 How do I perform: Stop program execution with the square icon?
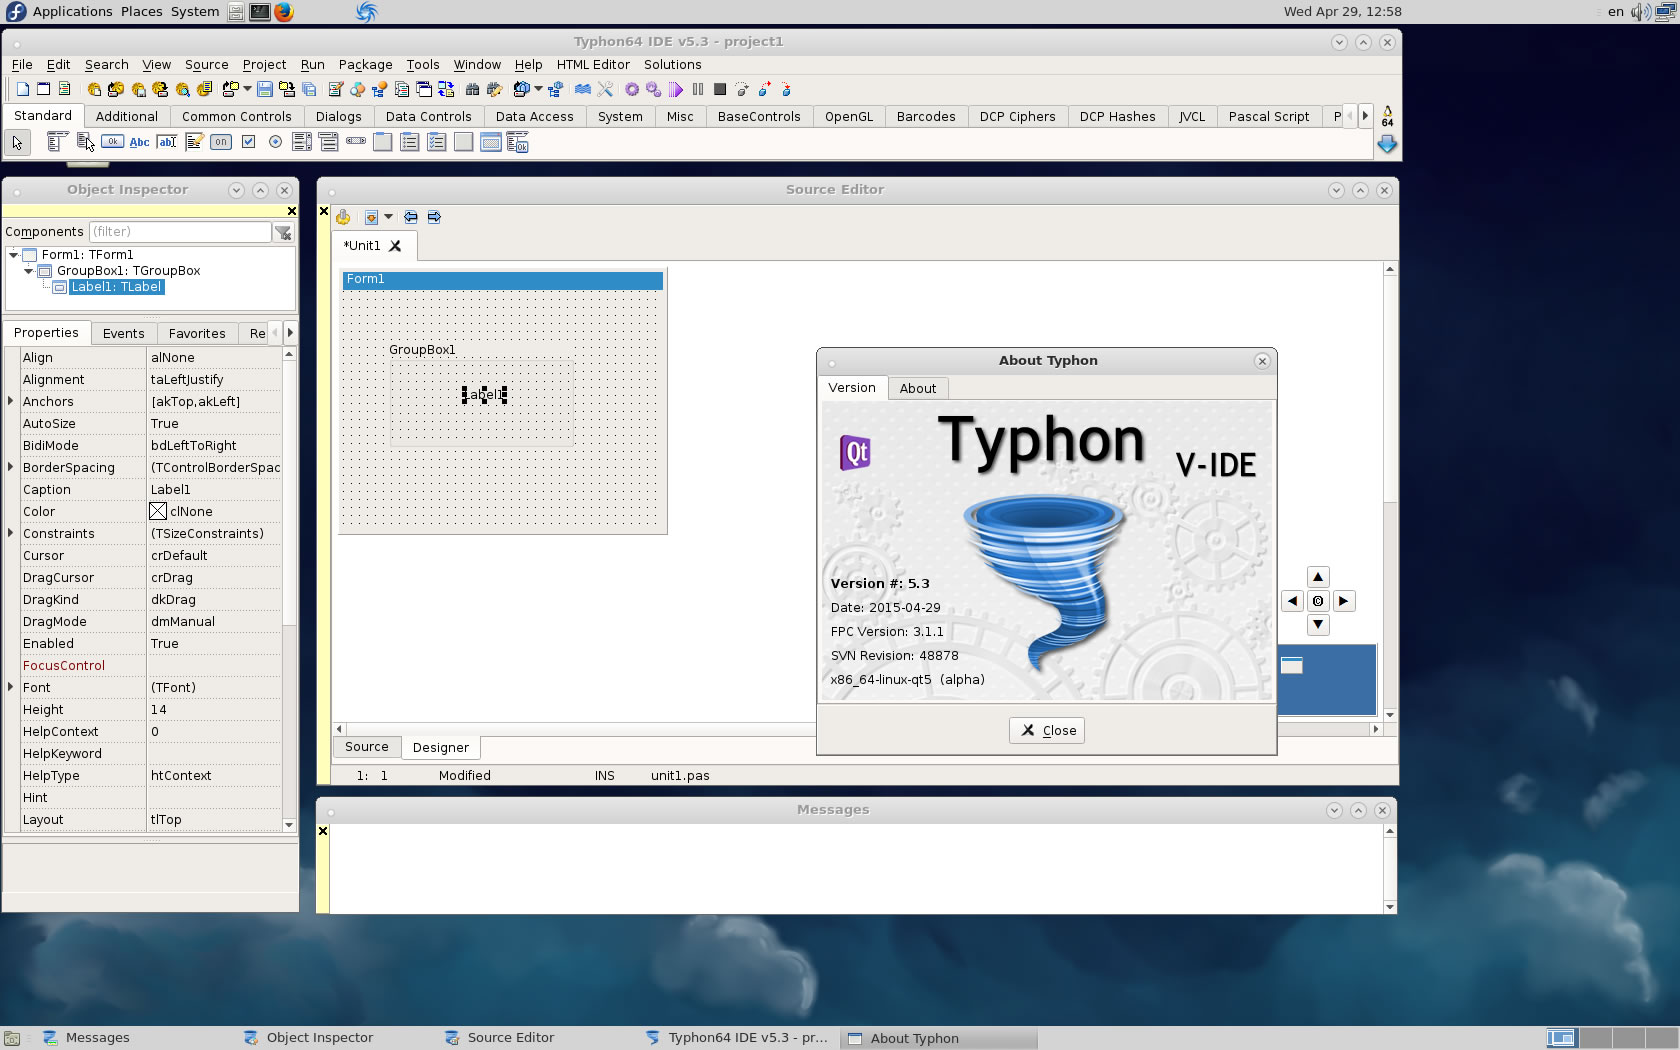click(x=720, y=89)
